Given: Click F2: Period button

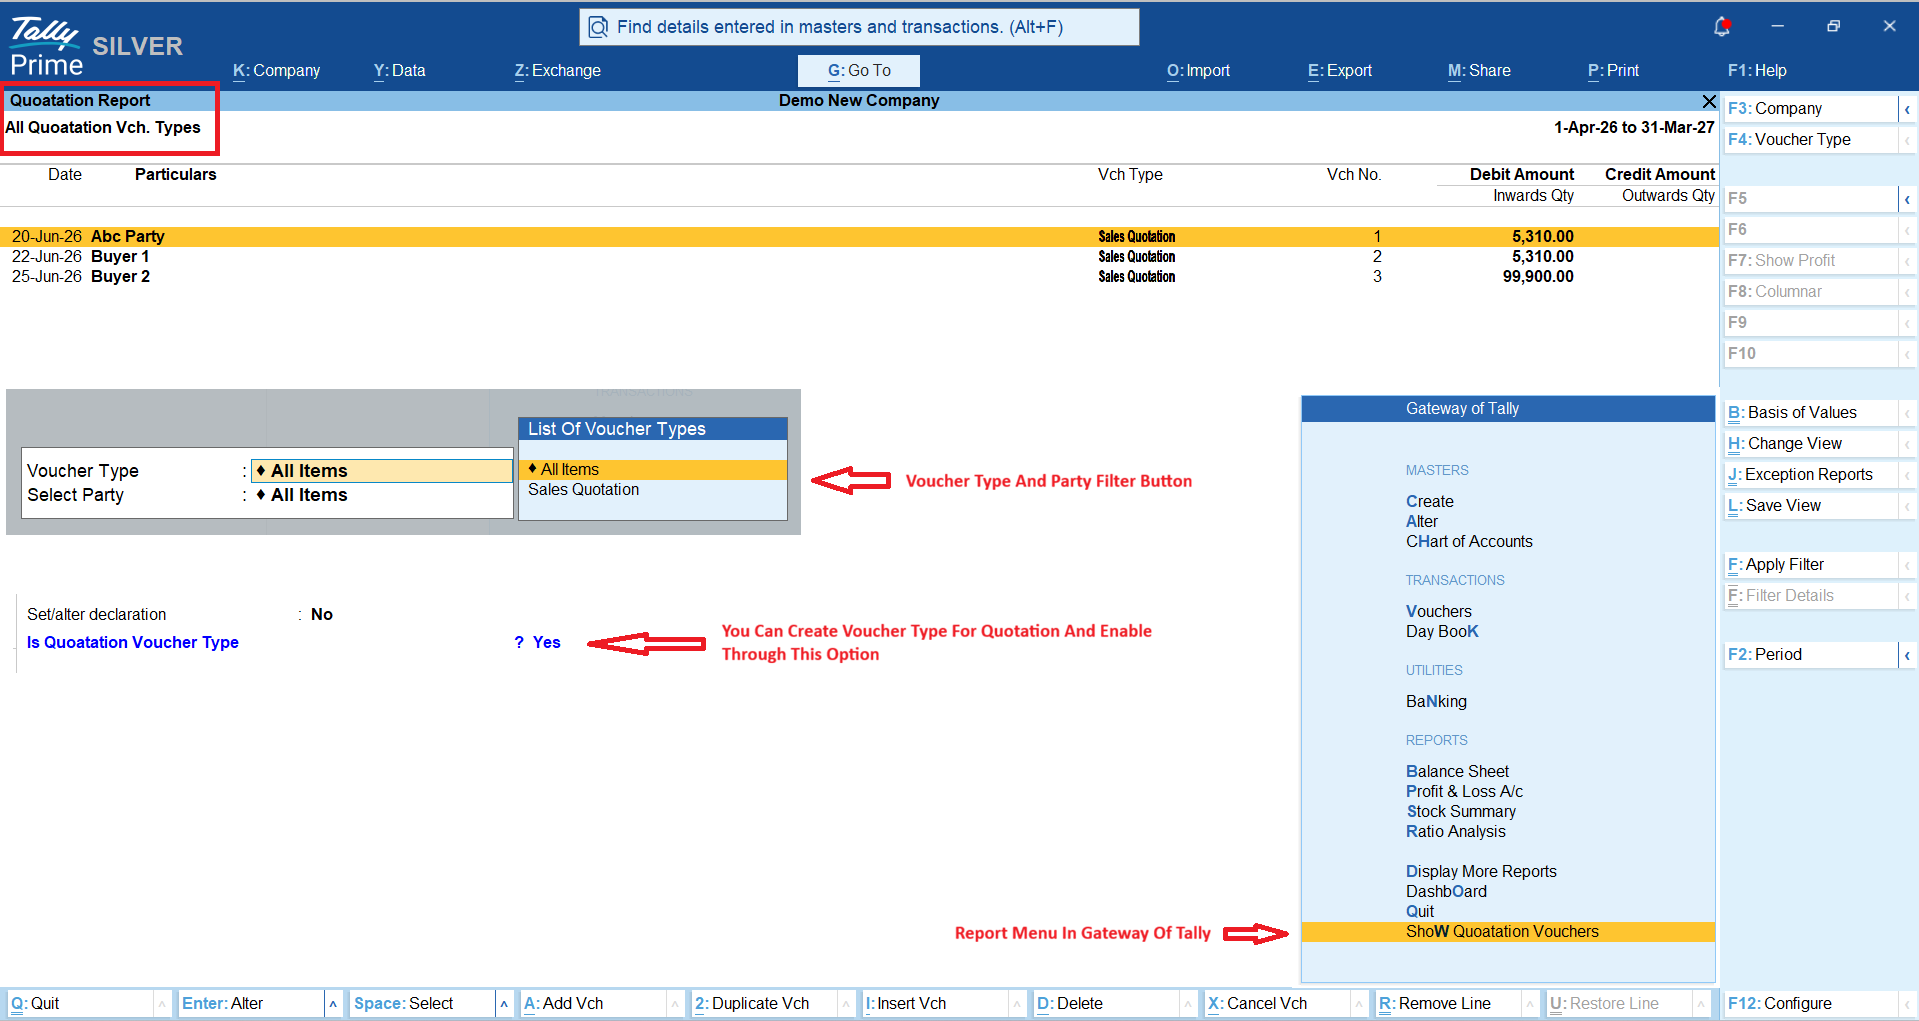Looking at the screenshot, I should [1811, 655].
